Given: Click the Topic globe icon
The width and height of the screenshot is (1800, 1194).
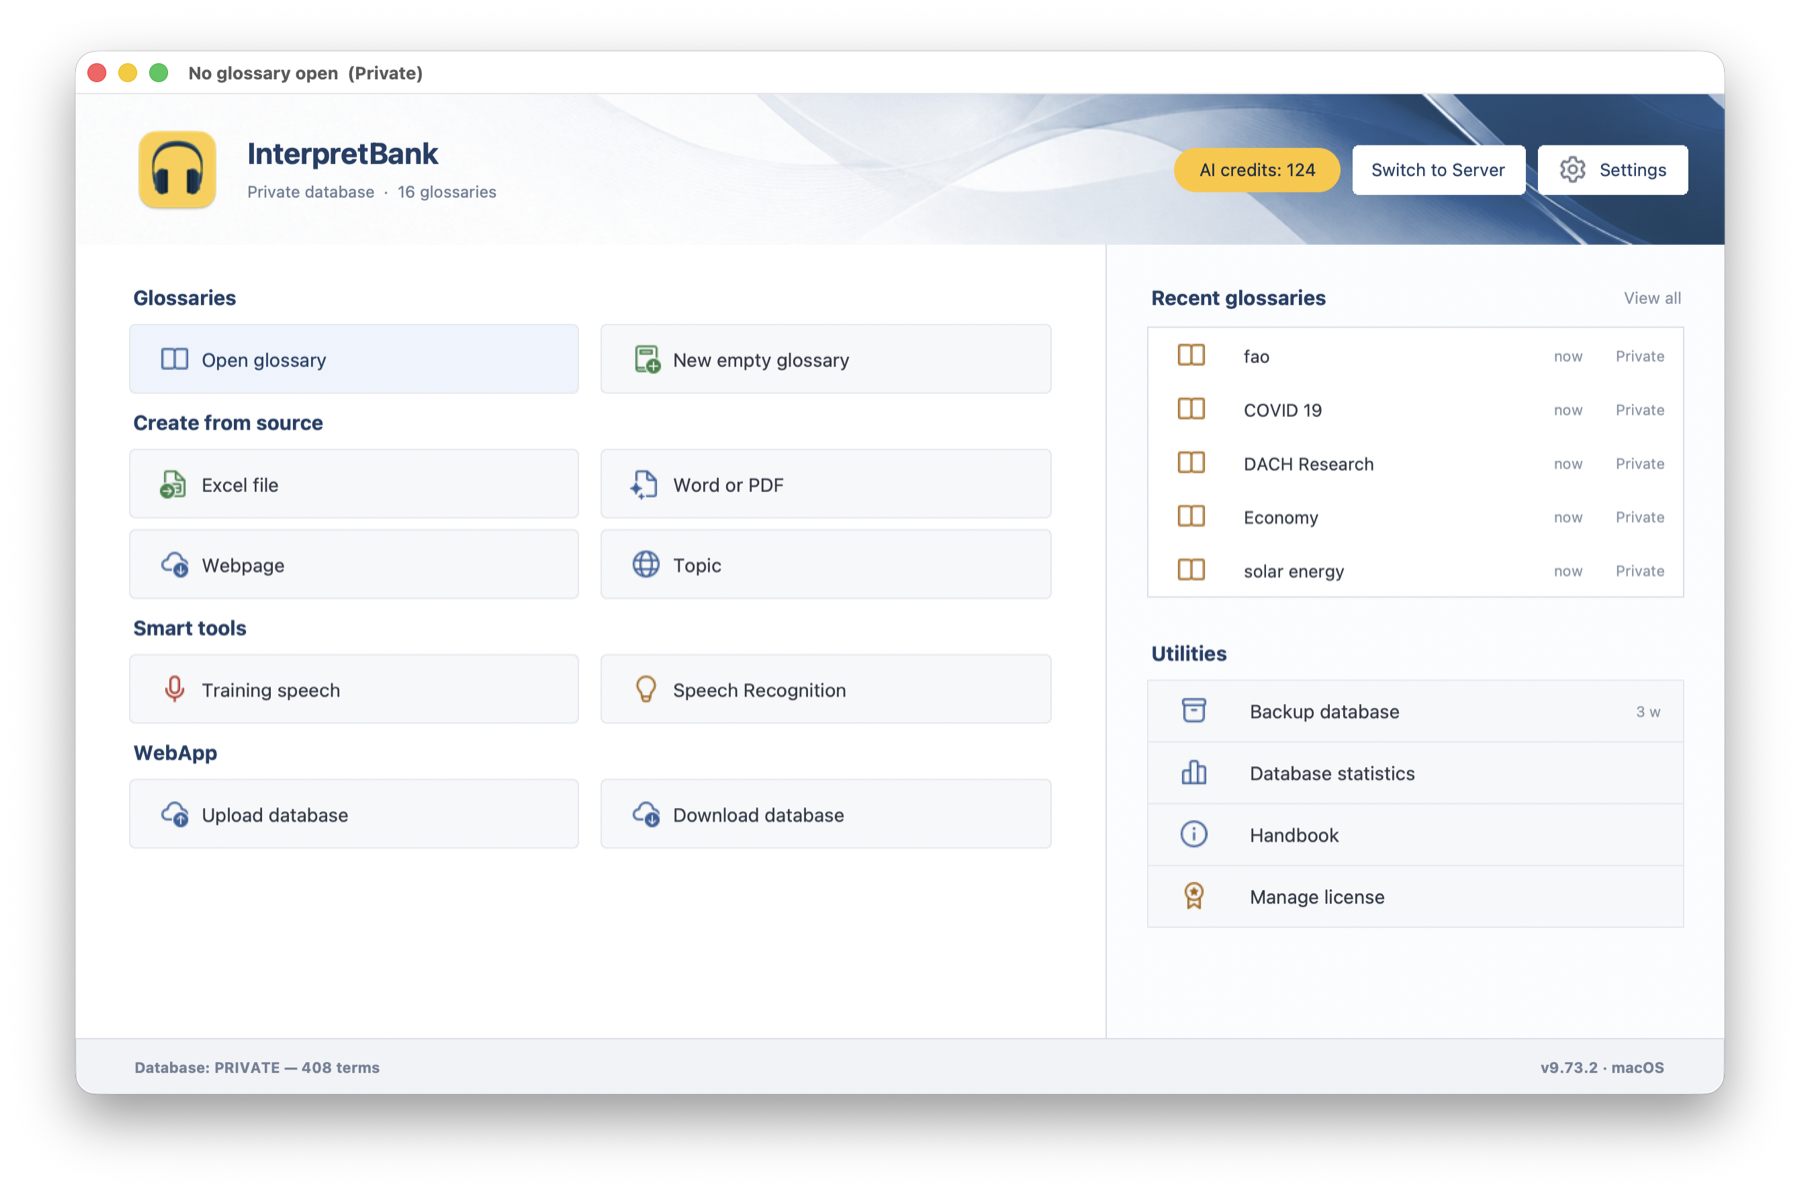Looking at the screenshot, I should coord(646,564).
